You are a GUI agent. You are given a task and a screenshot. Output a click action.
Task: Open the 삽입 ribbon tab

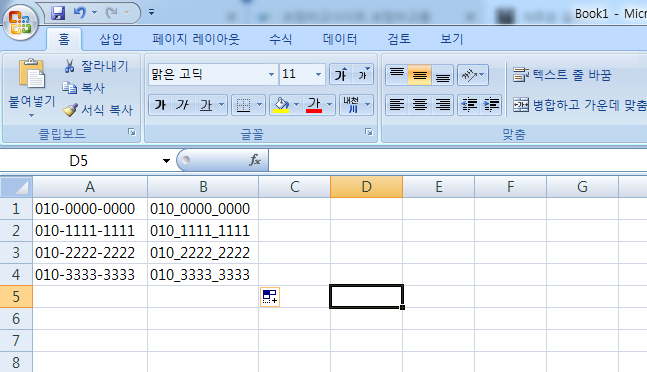click(x=111, y=39)
